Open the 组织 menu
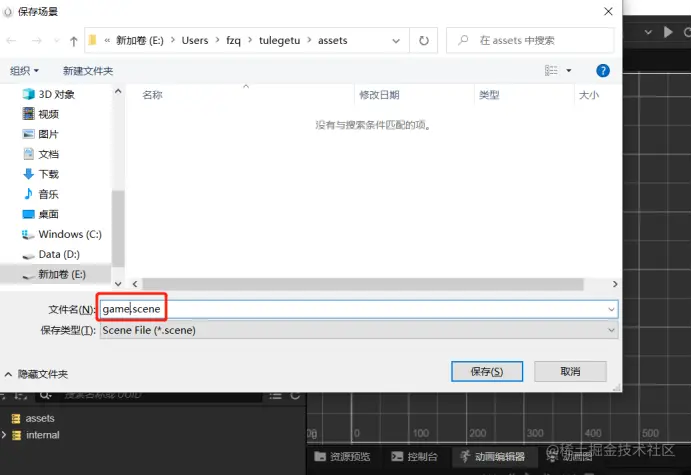The width and height of the screenshot is (692, 475). 24,71
